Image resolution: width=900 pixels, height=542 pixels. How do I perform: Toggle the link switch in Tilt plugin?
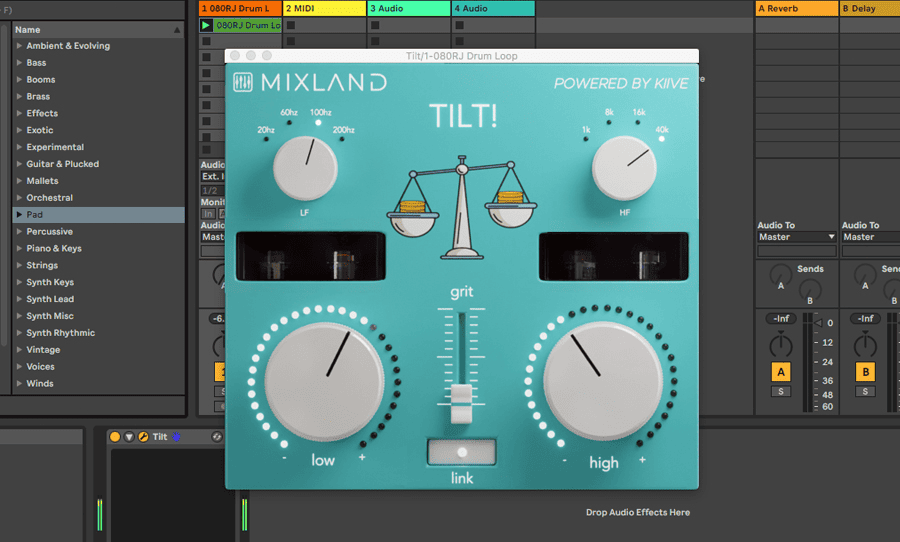click(x=461, y=452)
